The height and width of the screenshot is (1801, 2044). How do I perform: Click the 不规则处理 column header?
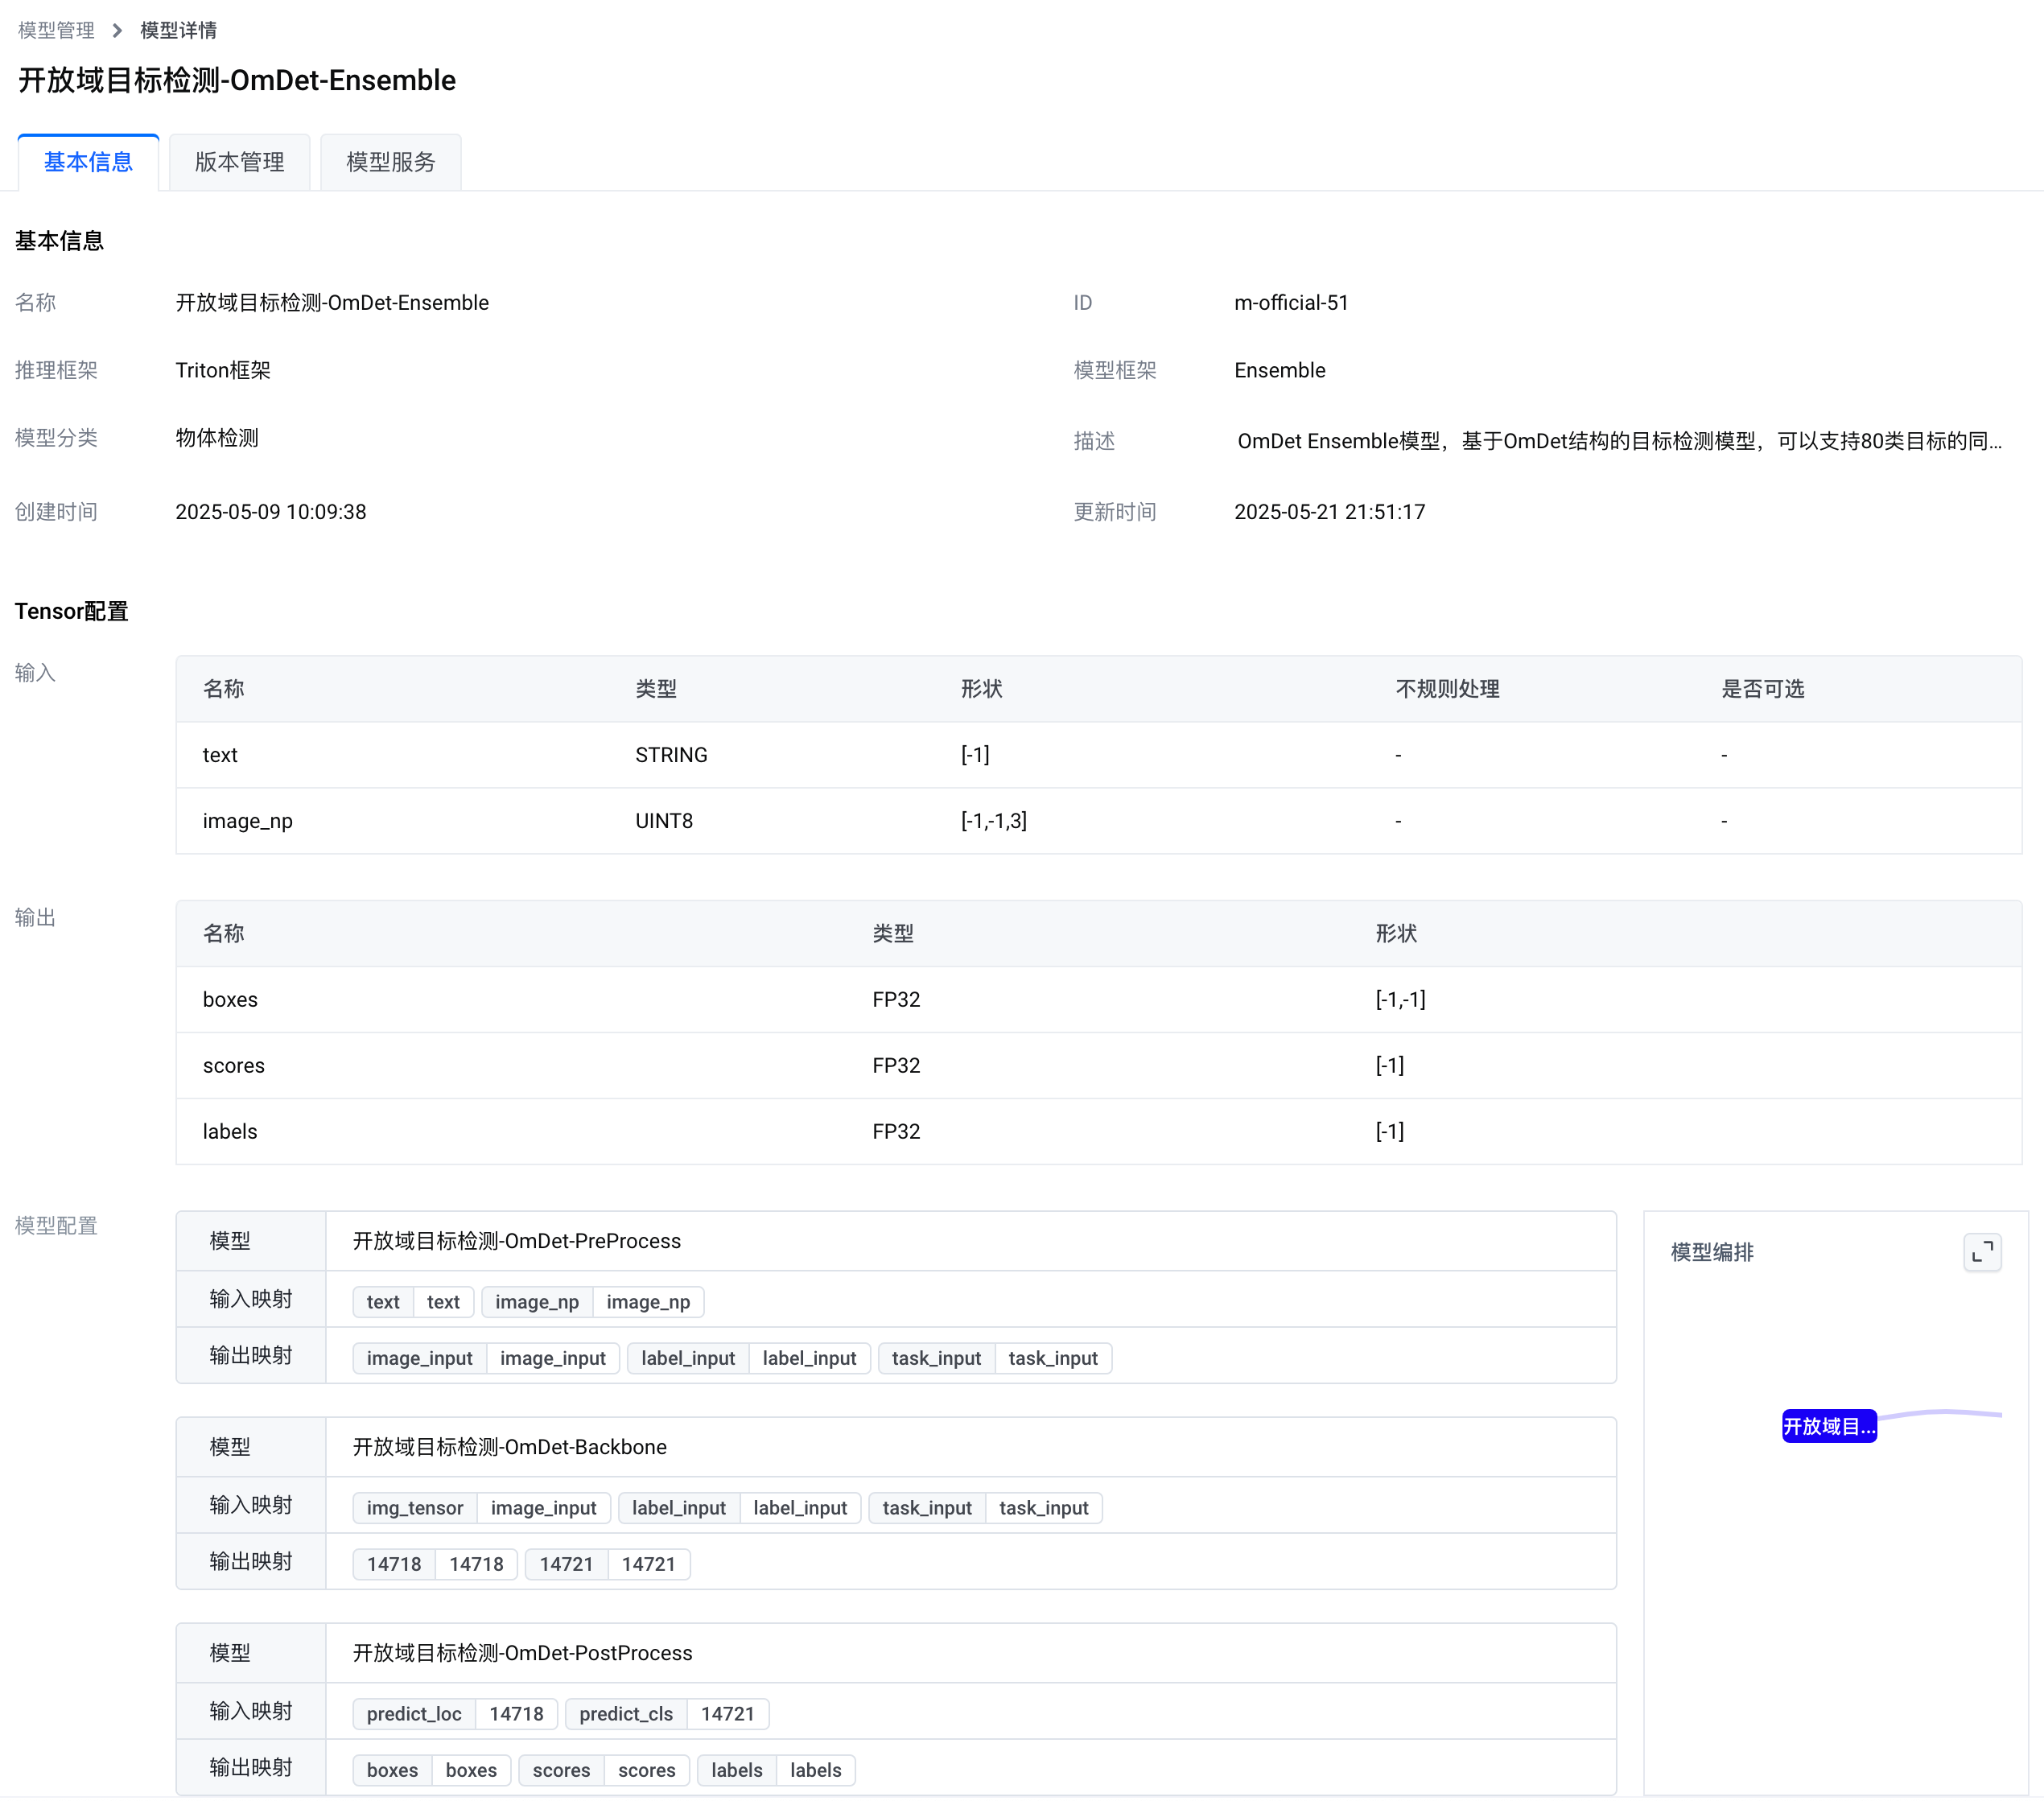tap(1447, 689)
